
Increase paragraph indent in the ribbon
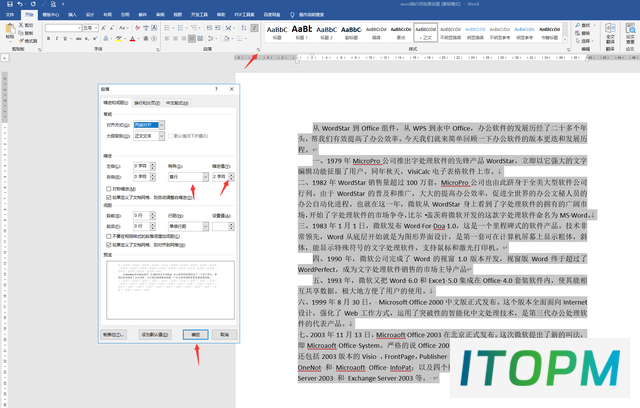pos(218,28)
